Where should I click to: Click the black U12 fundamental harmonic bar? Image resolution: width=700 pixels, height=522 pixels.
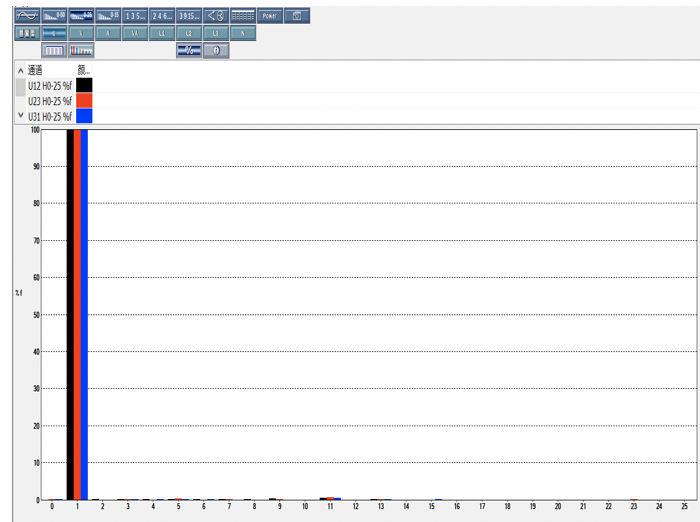click(x=70, y=315)
